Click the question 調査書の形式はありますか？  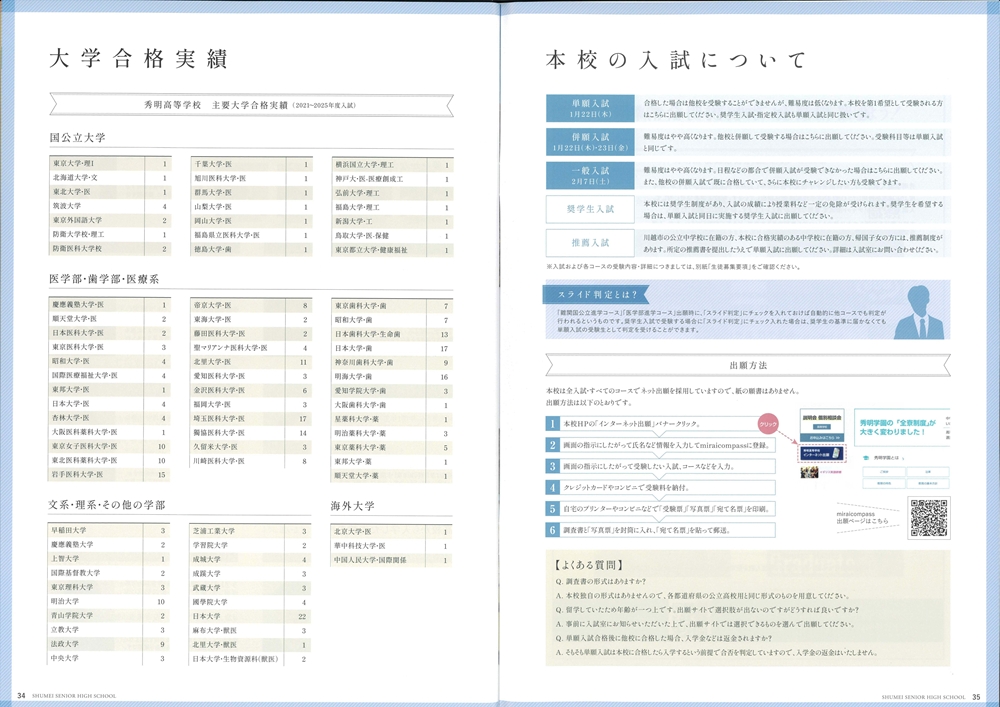[x=601, y=581]
